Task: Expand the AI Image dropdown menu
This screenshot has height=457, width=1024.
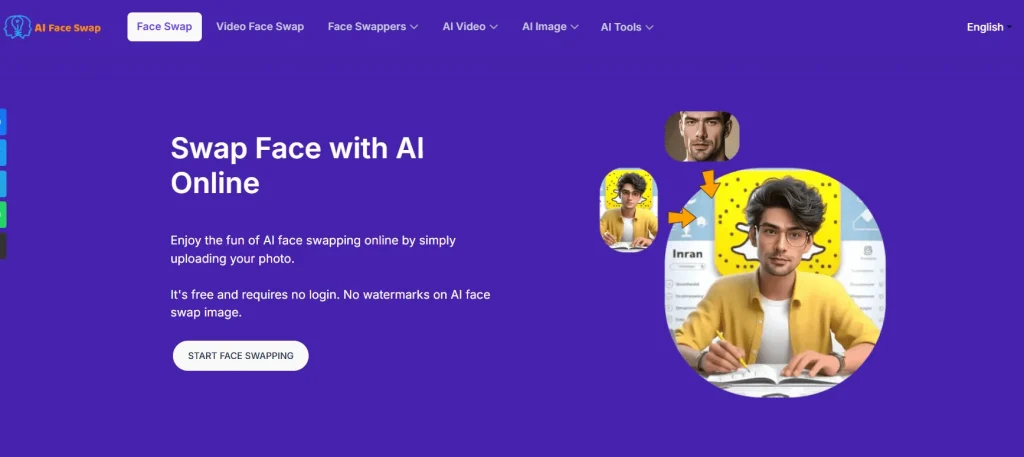Action: click(x=551, y=27)
